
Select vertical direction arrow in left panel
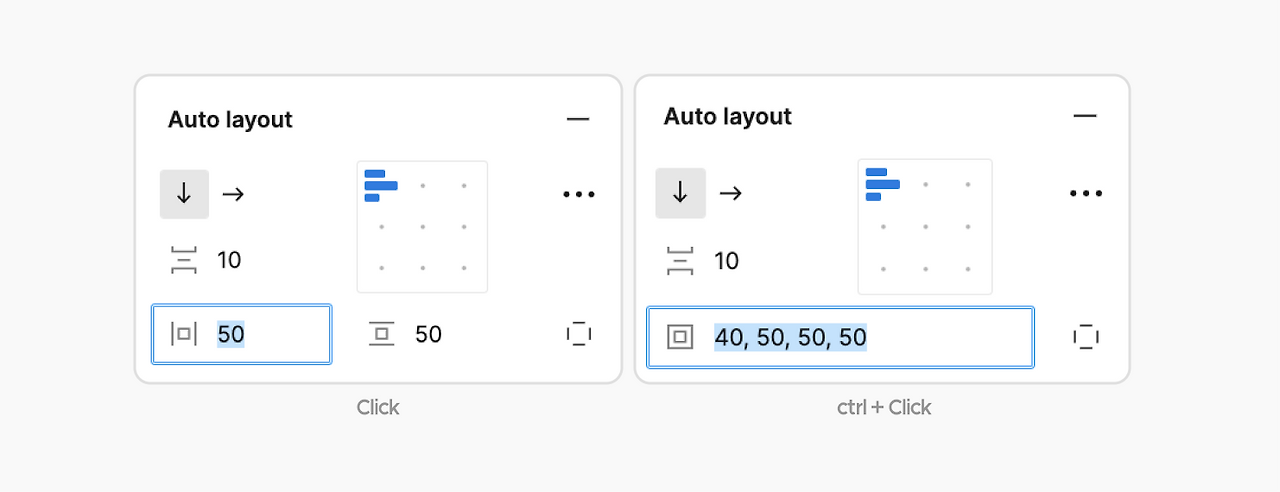184,194
